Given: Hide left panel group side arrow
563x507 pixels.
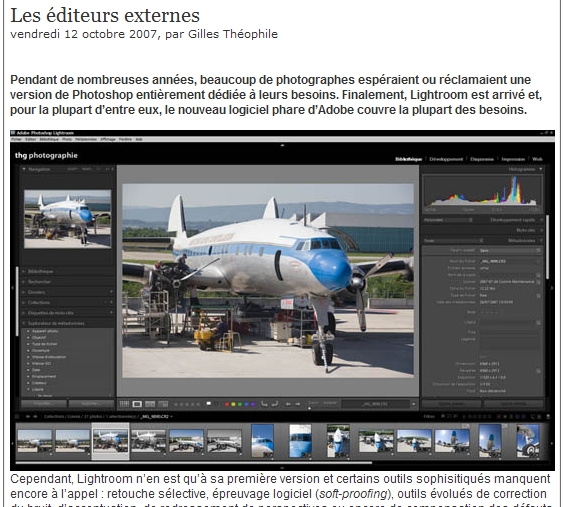Looking at the screenshot, I should pyautogui.click(x=13, y=288).
